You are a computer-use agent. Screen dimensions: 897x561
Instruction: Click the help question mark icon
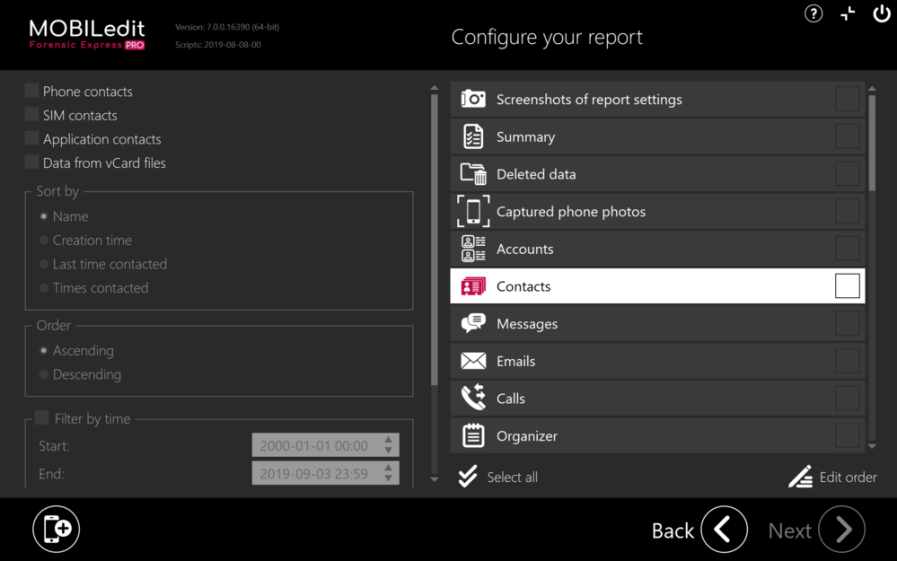(x=814, y=14)
